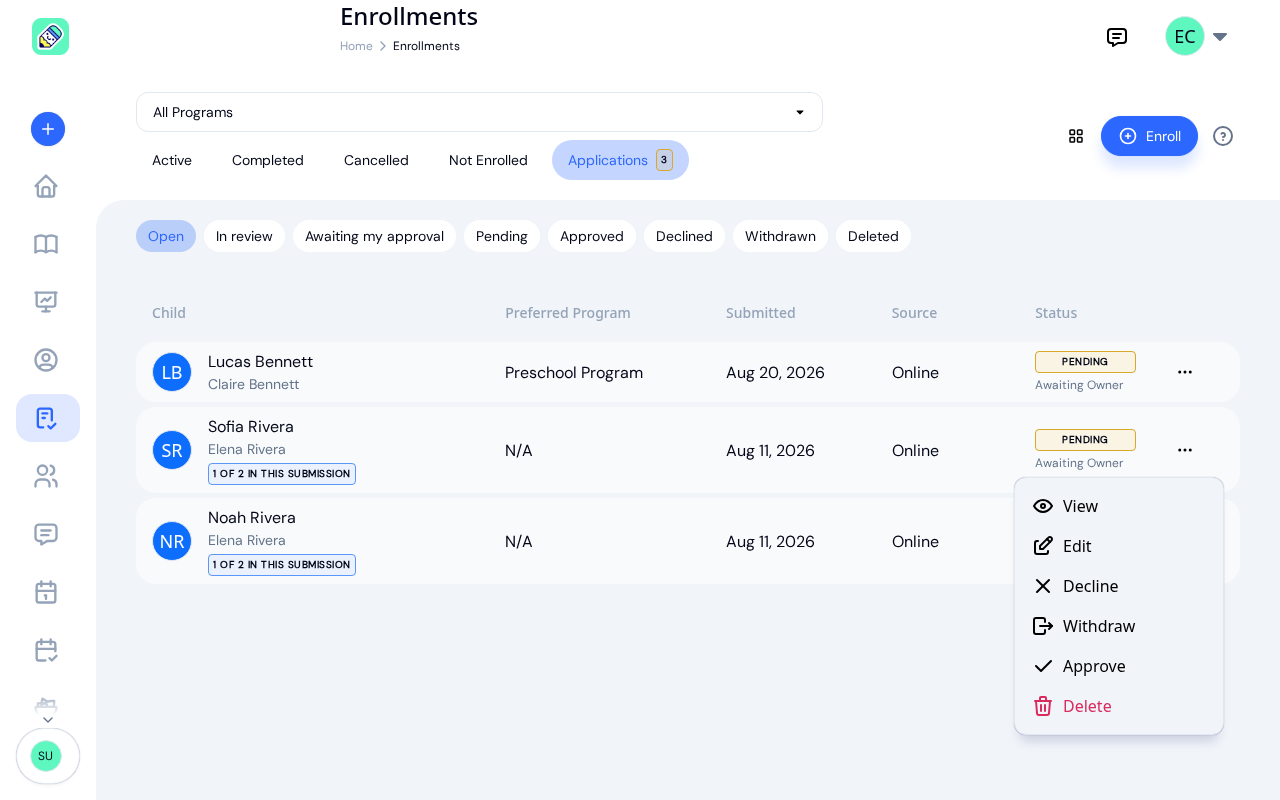
Task: Click the app logo in the sidebar
Action: click(50, 36)
